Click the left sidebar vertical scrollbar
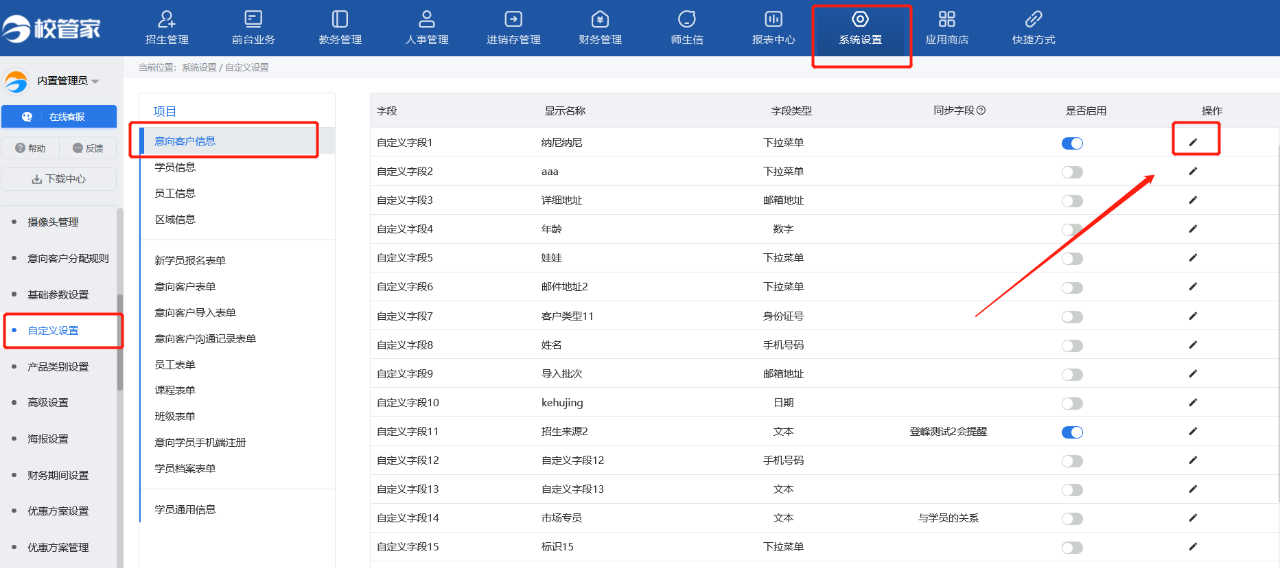 point(120,340)
